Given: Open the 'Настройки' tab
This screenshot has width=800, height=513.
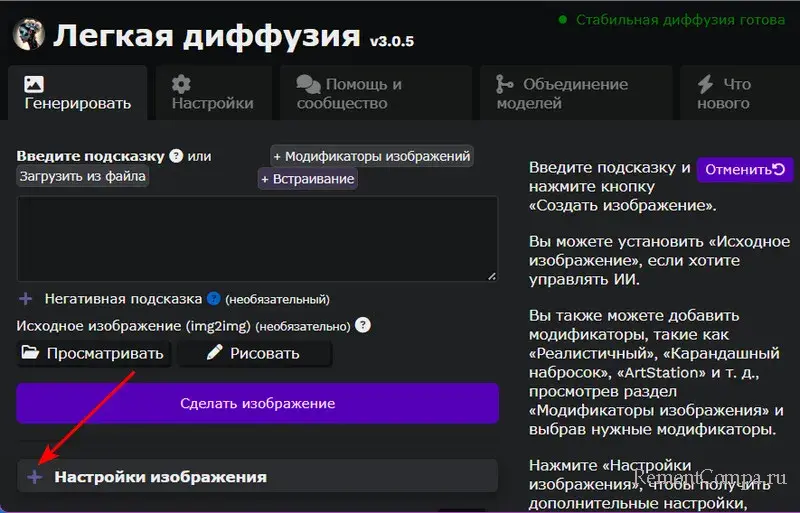Looking at the screenshot, I should 212,93.
